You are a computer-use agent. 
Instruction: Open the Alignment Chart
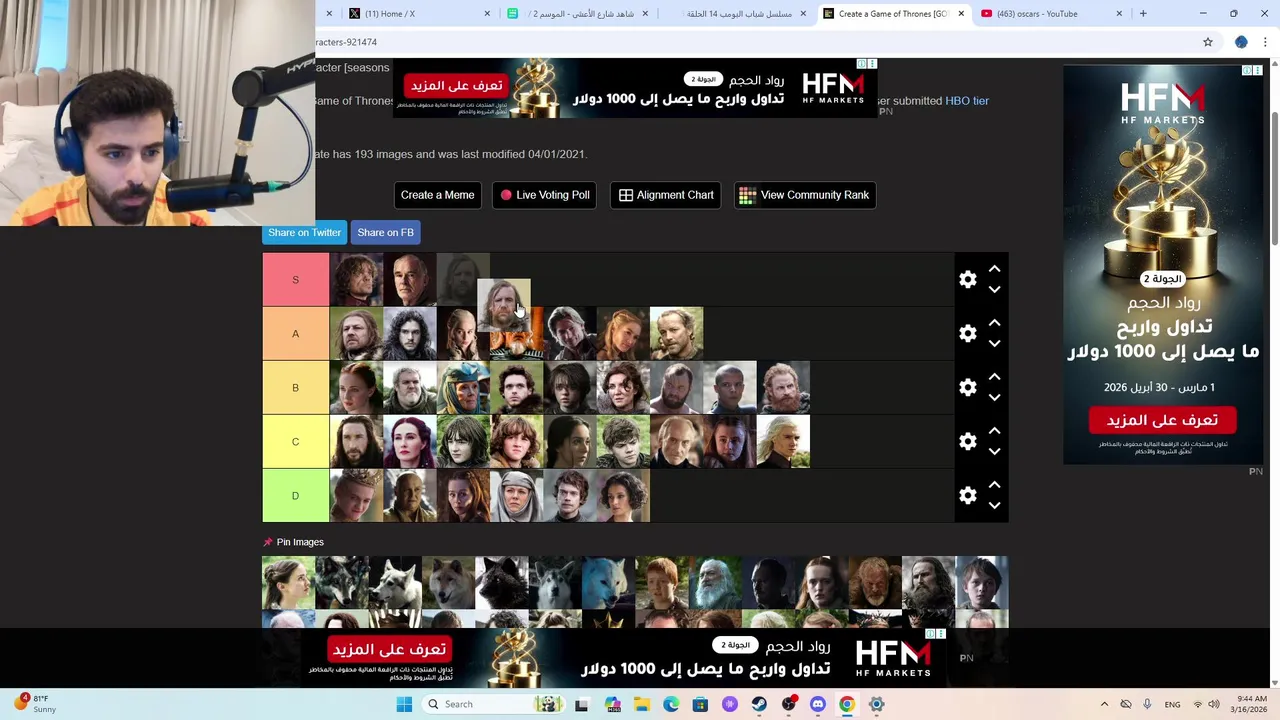[x=666, y=195]
